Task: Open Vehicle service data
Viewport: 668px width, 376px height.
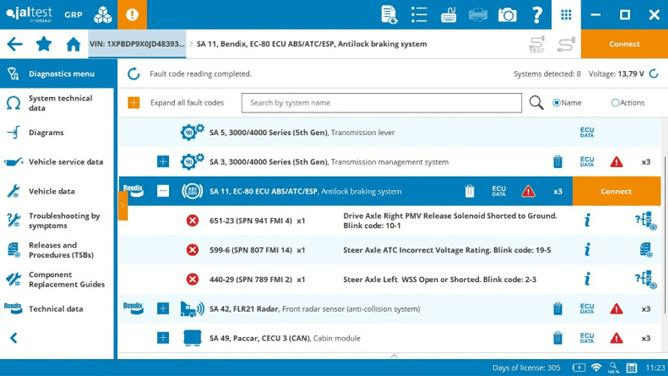Action: tap(57, 162)
